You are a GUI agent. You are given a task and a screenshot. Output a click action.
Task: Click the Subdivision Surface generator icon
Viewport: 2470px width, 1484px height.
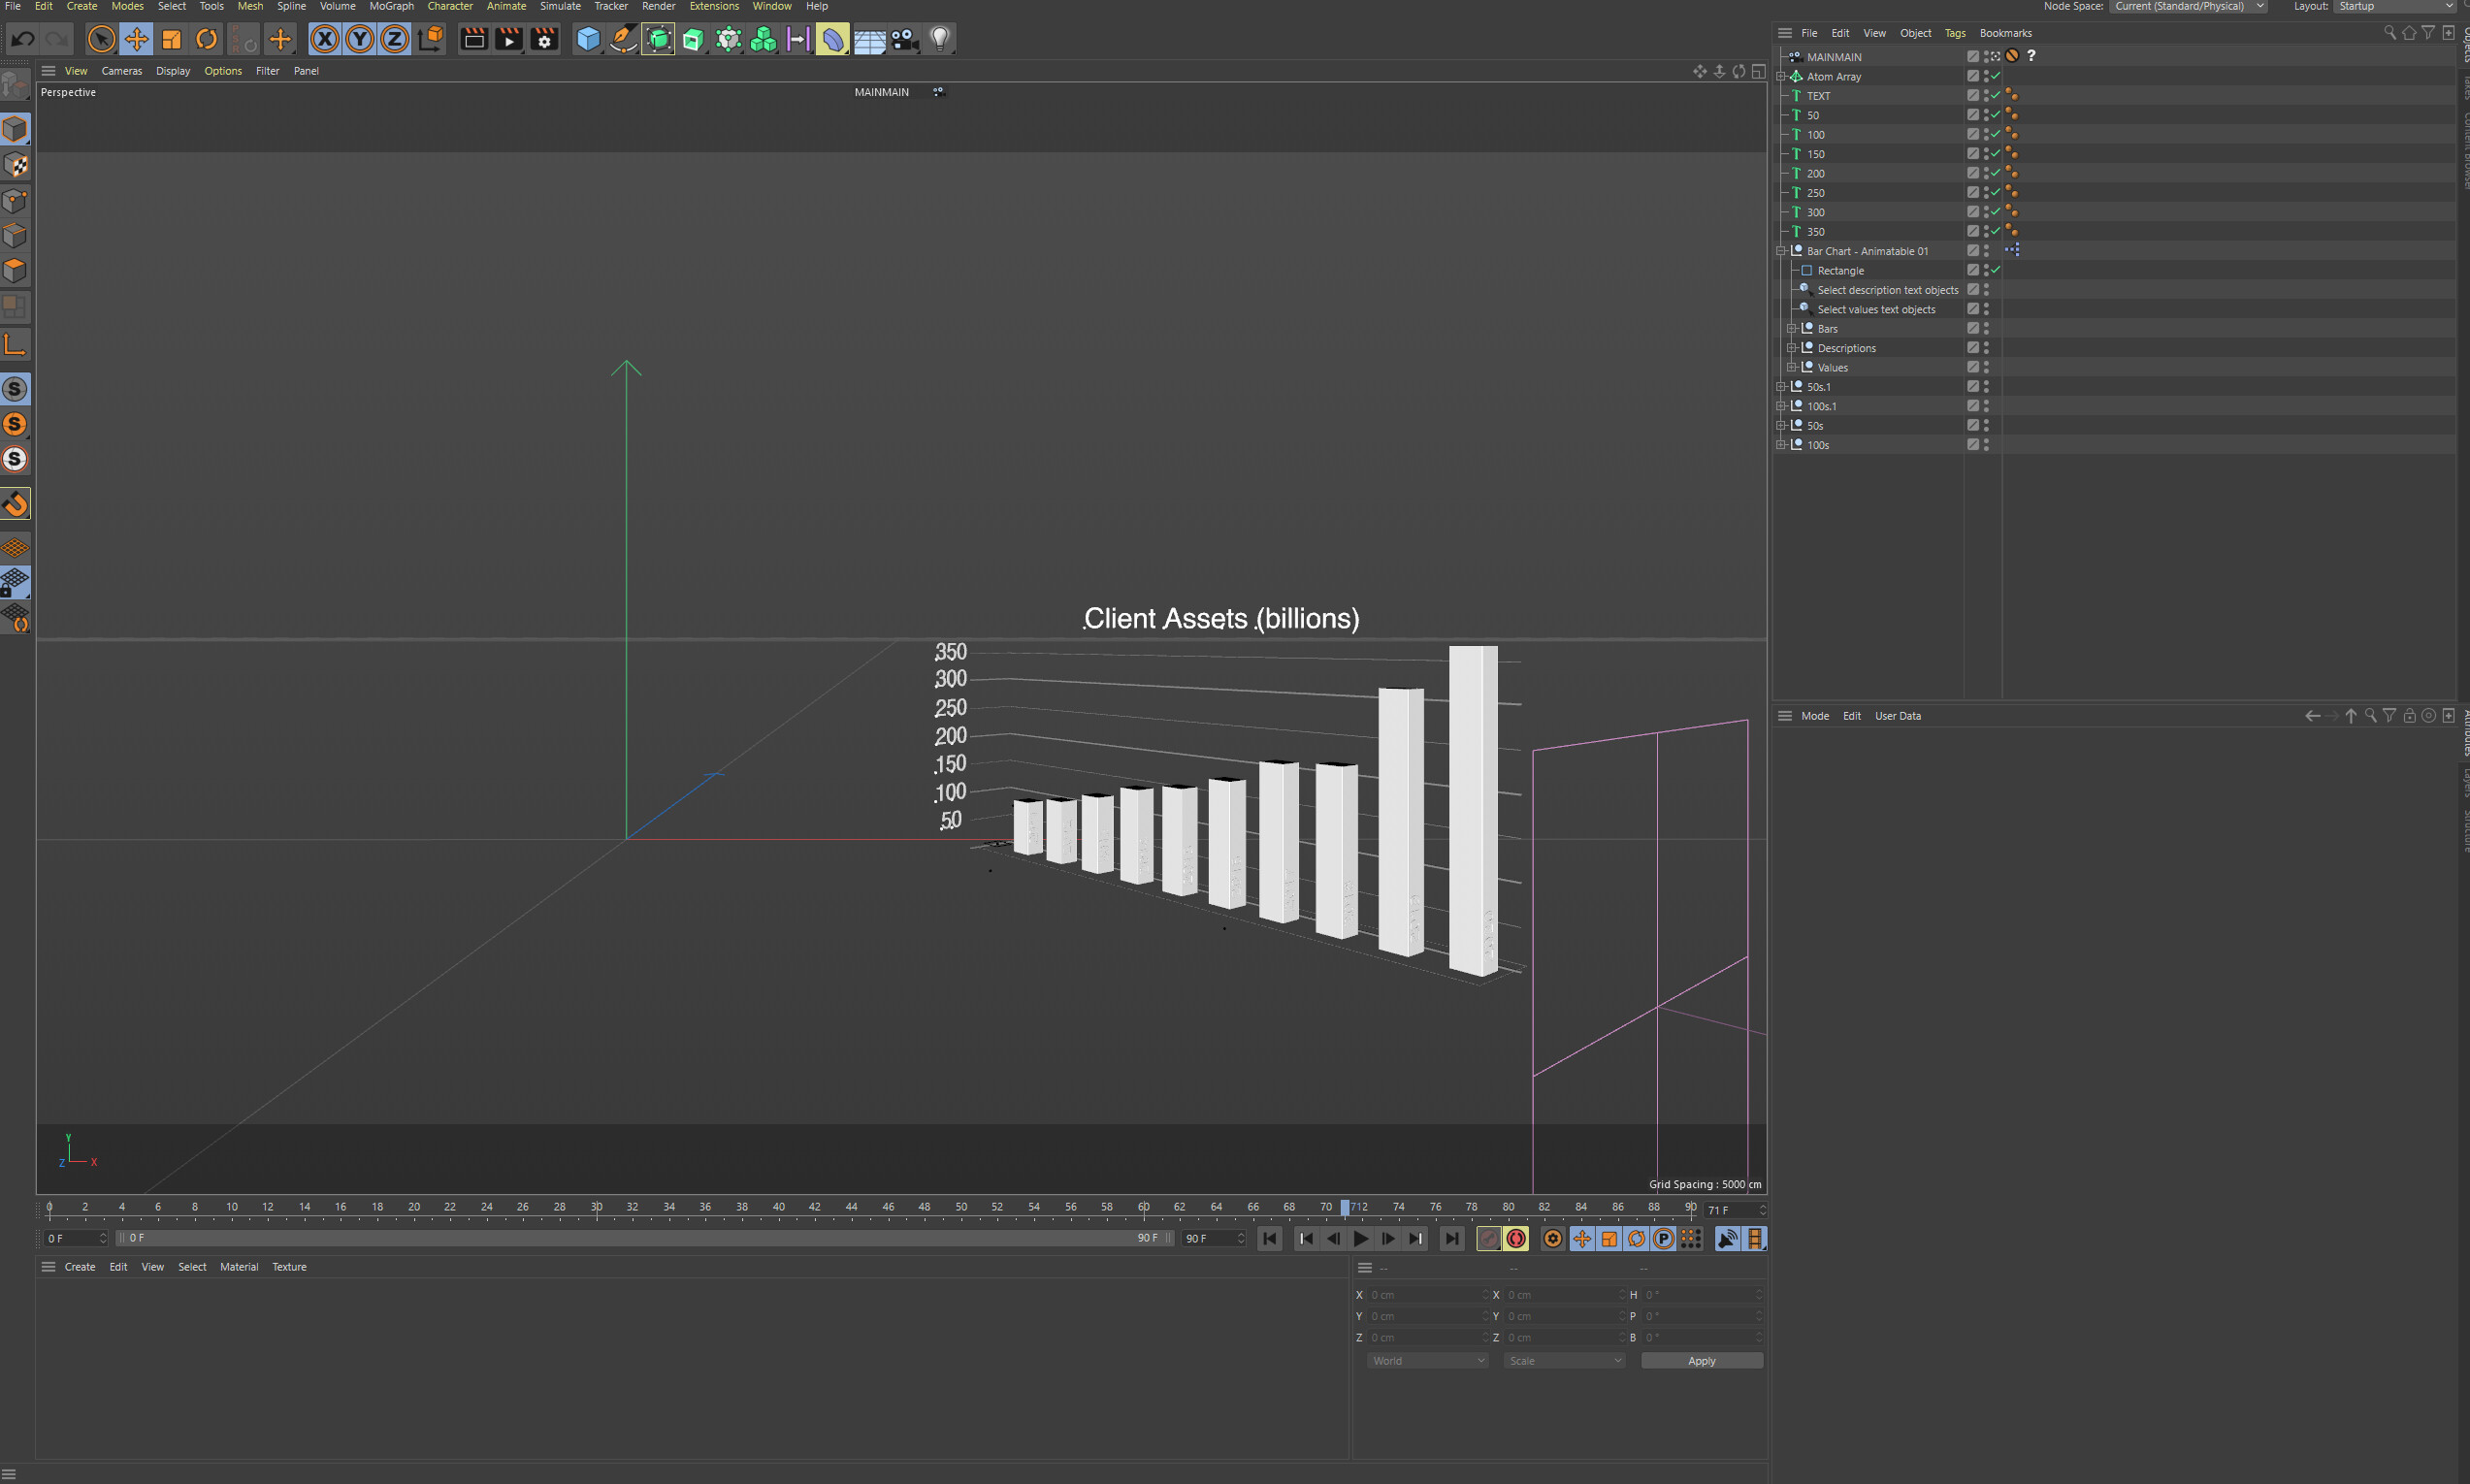658,39
